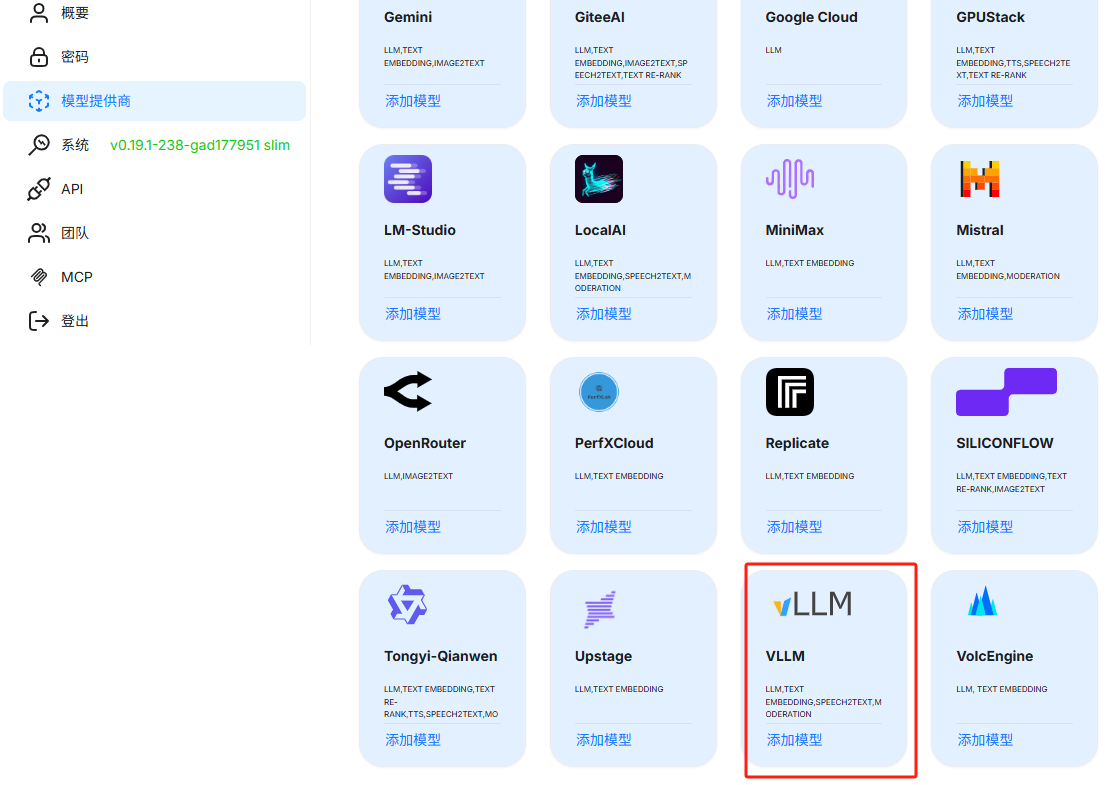The height and width of the screenshot is (785, 1106).
Task: Click the 团队 people icon
Action: [39, 233]
